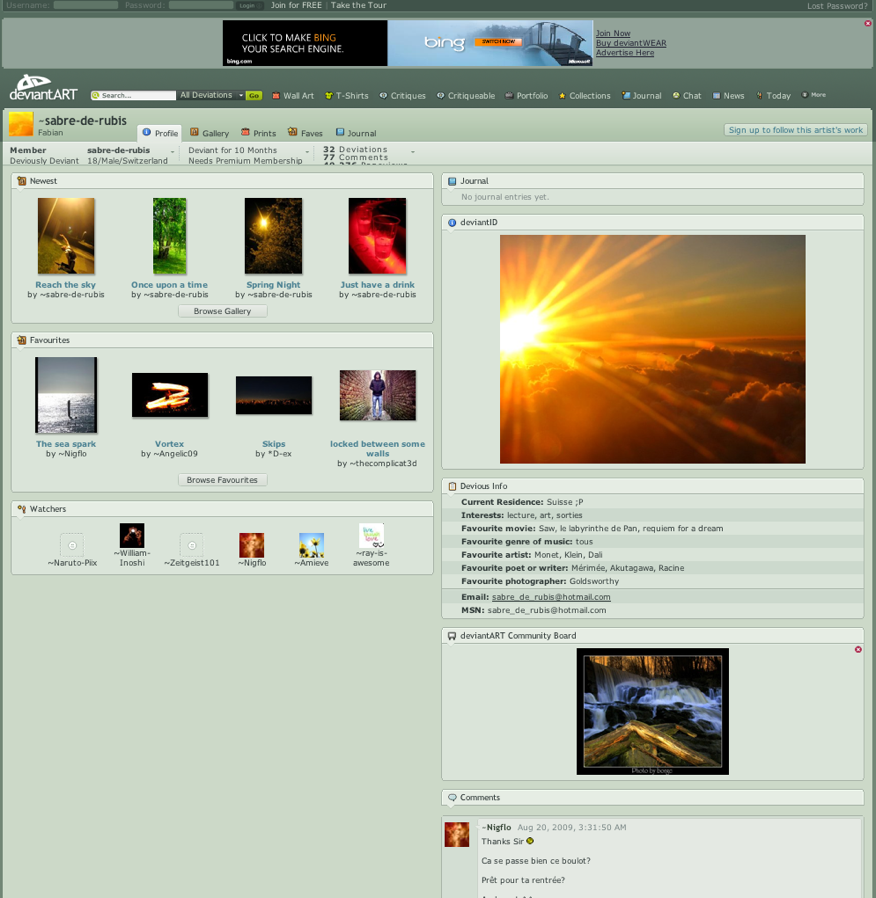Click the Newest panel header icon
Image resolution: width=876 pixels, height=898 pixels.
[x=22, y=181]
